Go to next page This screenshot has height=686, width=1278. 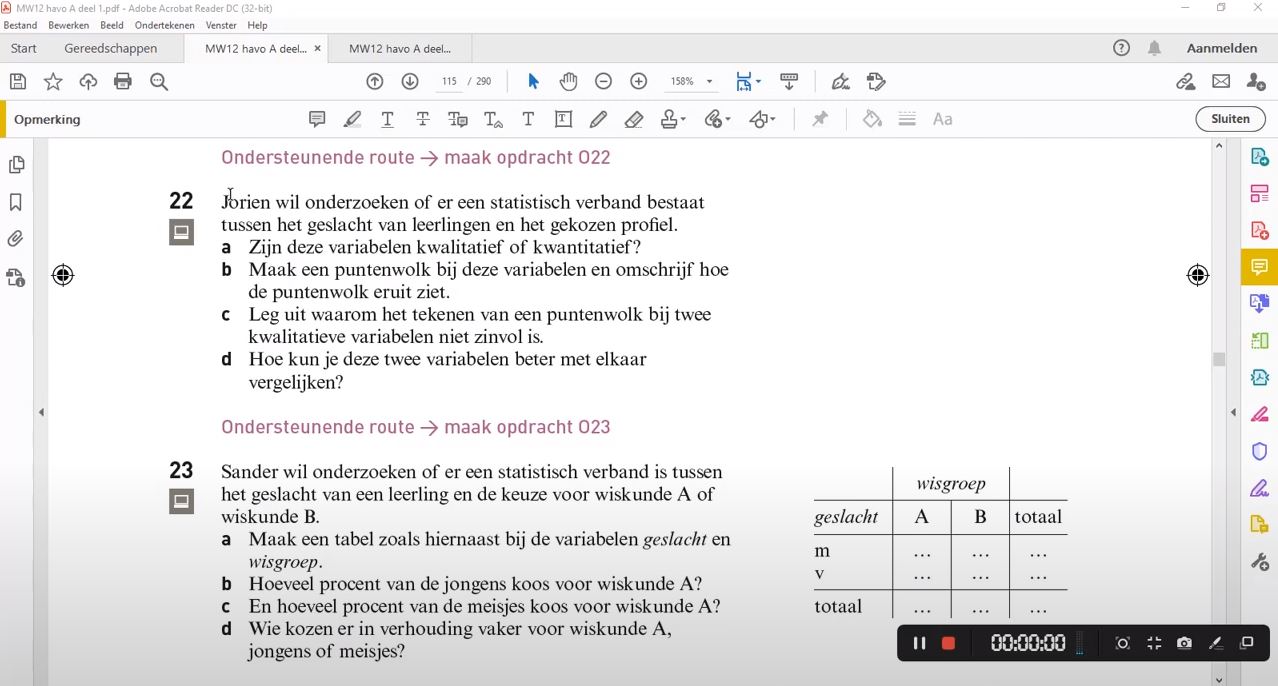[x=410, y=82]
